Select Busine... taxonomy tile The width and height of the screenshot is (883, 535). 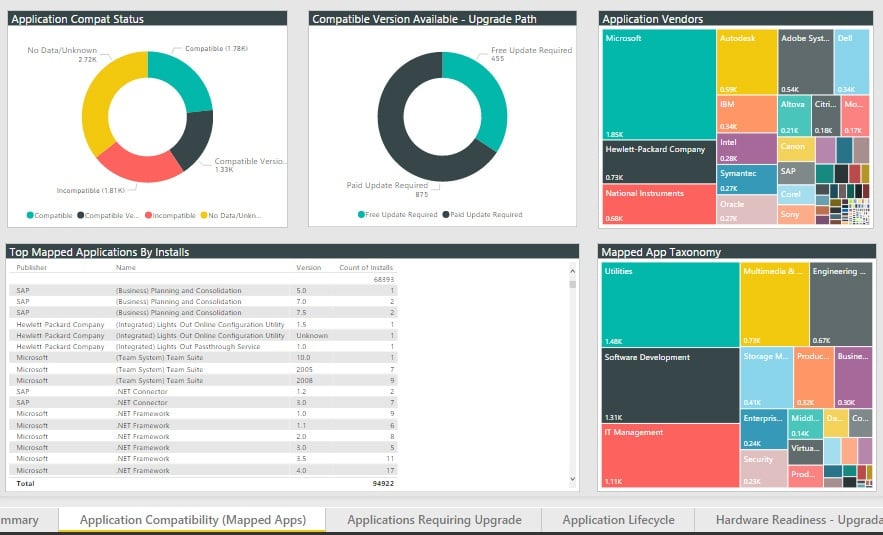(854, 377)
